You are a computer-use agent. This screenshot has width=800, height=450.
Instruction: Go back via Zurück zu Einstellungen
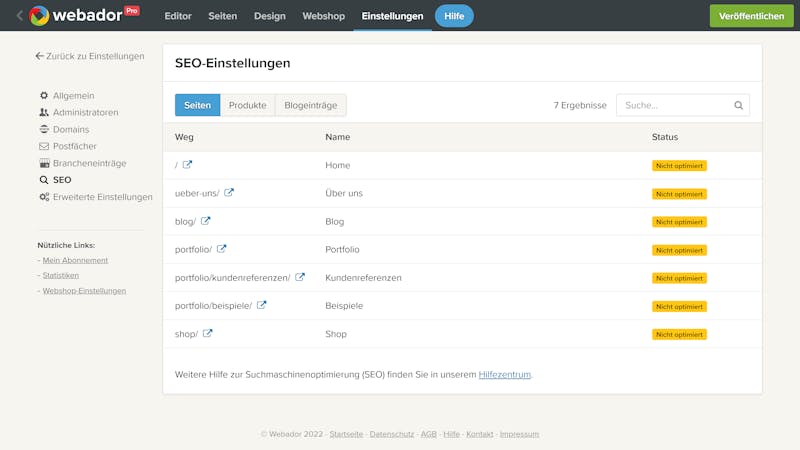(89, 57)
